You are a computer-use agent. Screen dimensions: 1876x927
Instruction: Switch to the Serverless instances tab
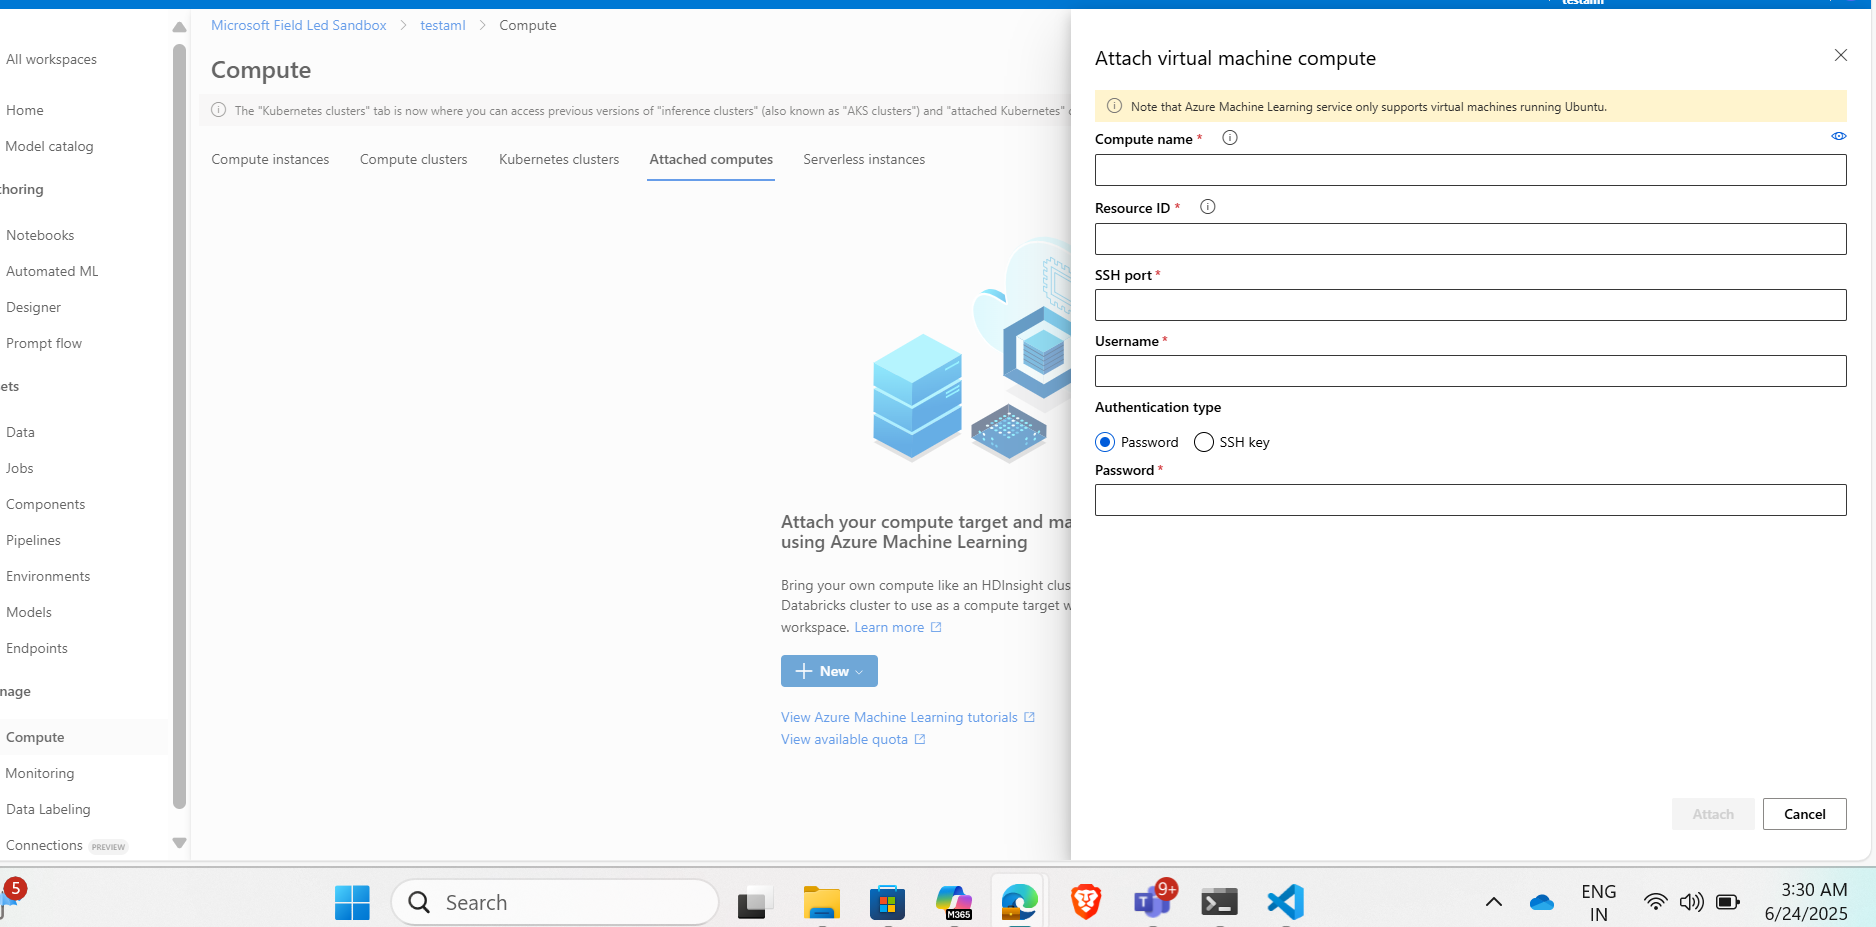864,159
